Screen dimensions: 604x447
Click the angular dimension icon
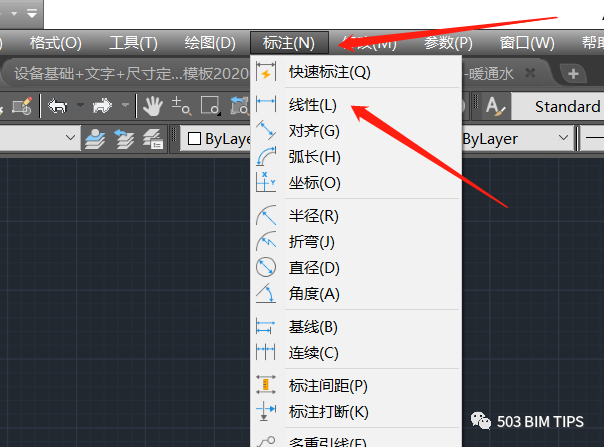pos(266,293)
